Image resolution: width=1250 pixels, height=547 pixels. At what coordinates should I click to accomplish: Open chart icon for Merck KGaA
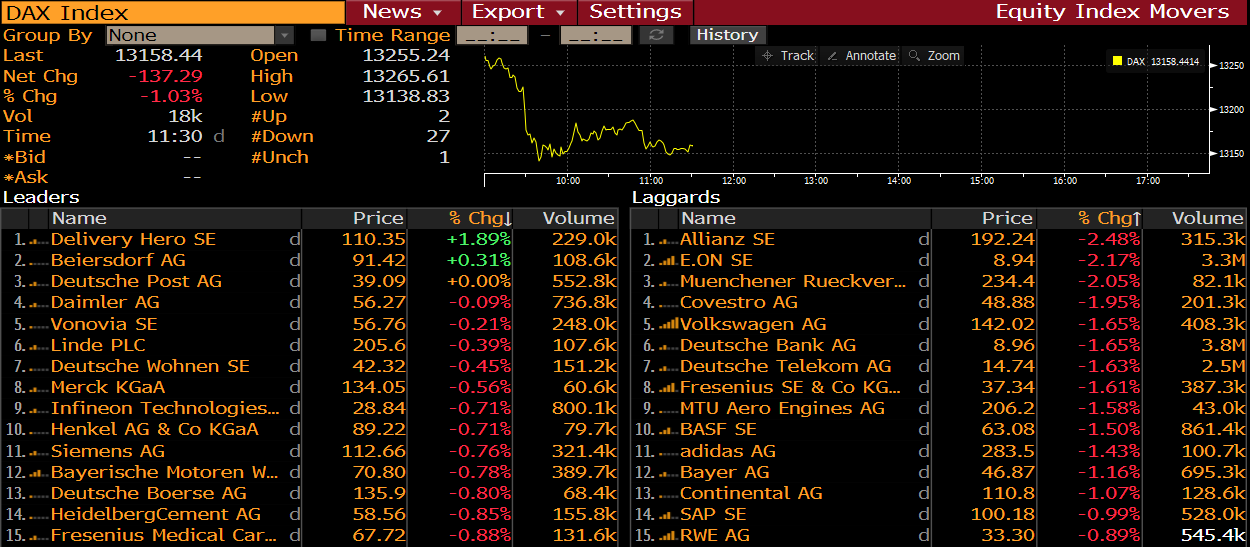[39, 388]
